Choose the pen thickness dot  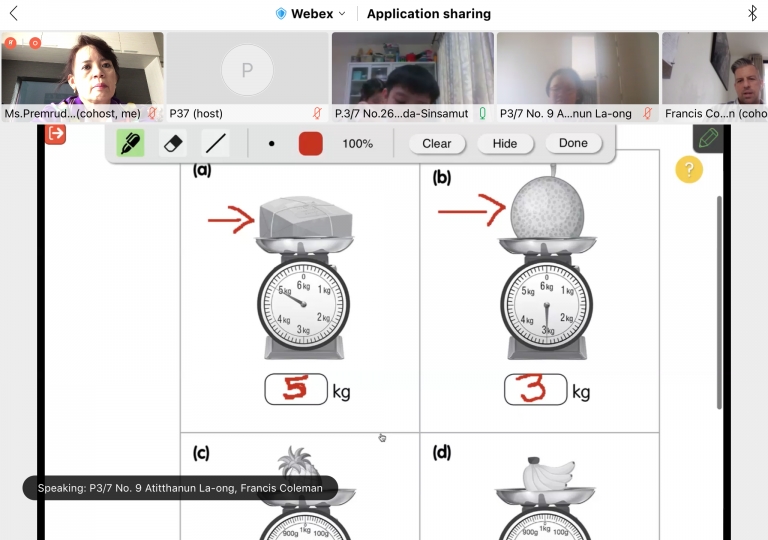pyautogui.click(x=272, y=144)
